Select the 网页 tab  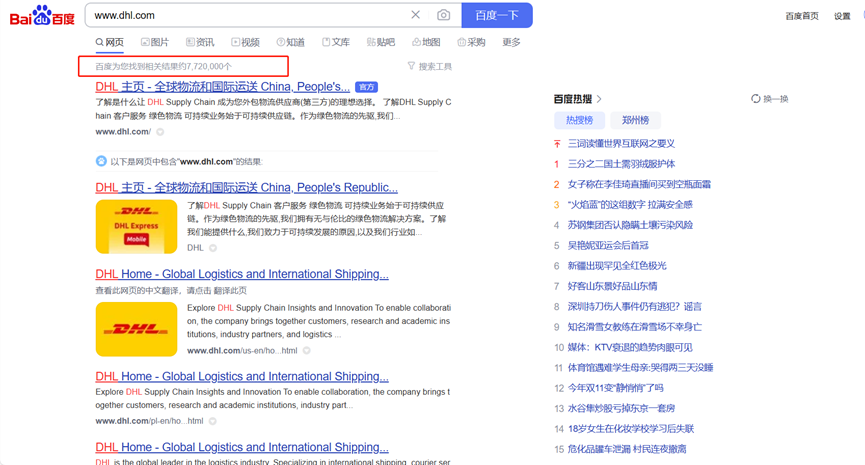pyautogui.click(x=110, y=42)
